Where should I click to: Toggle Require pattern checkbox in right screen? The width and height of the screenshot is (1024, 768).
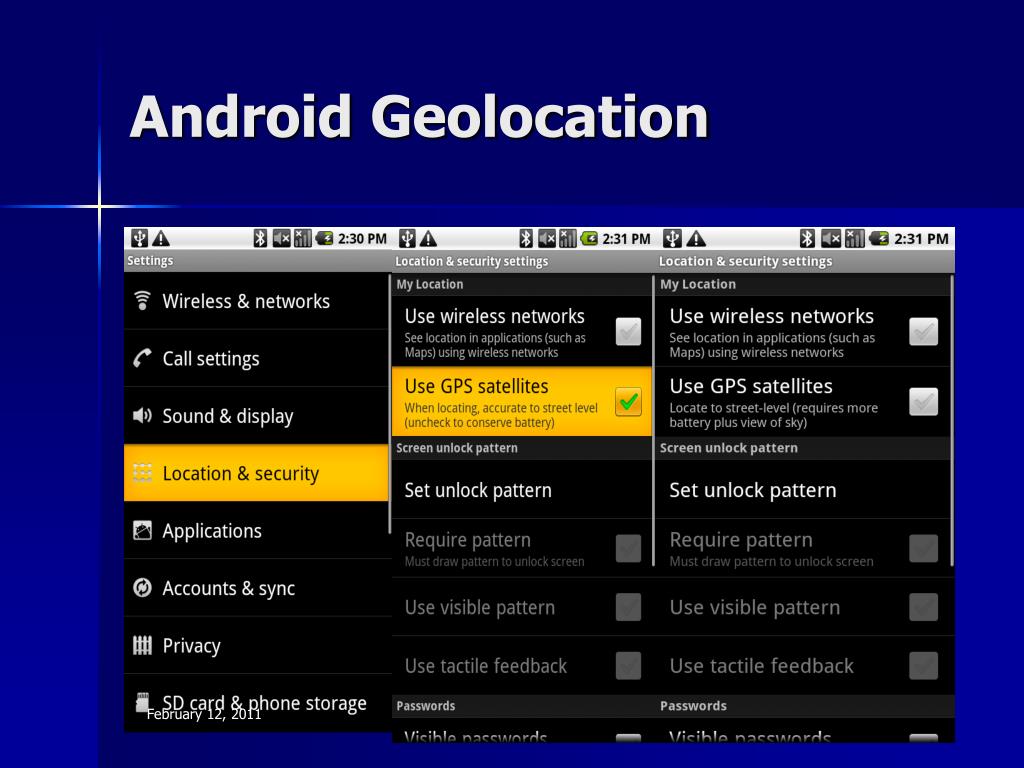[923, 549]
